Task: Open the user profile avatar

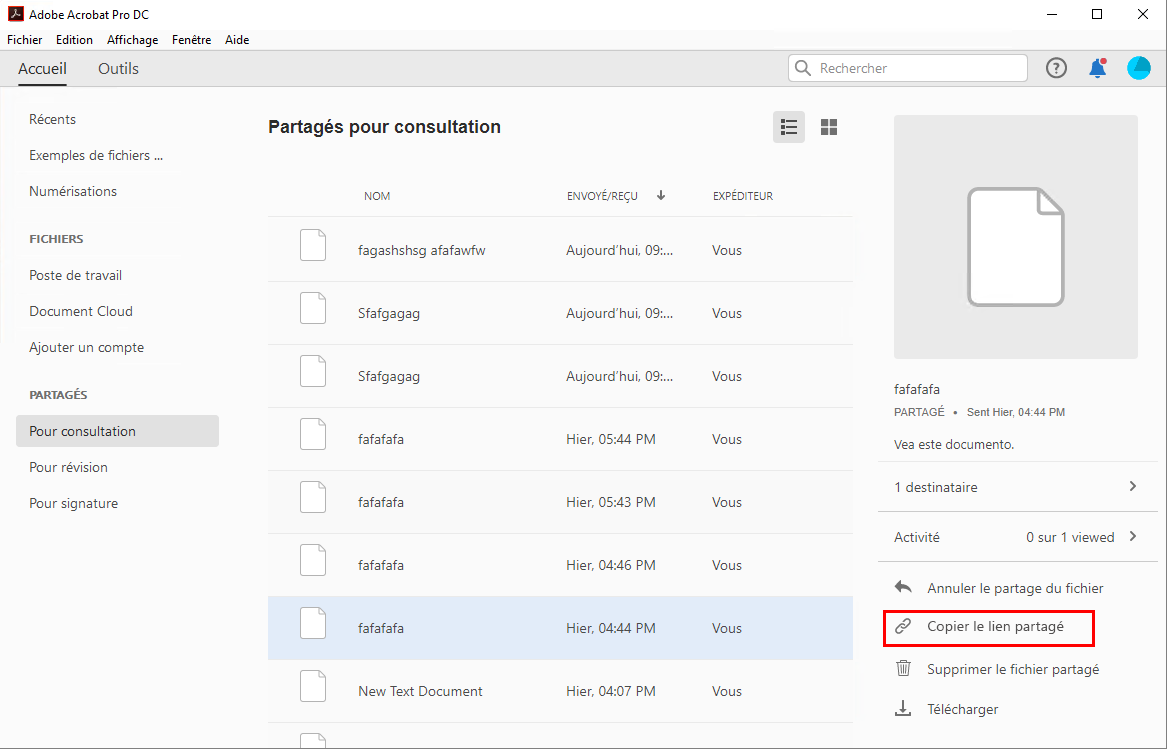Action: pyautogui.click(x=1139, y=68)
